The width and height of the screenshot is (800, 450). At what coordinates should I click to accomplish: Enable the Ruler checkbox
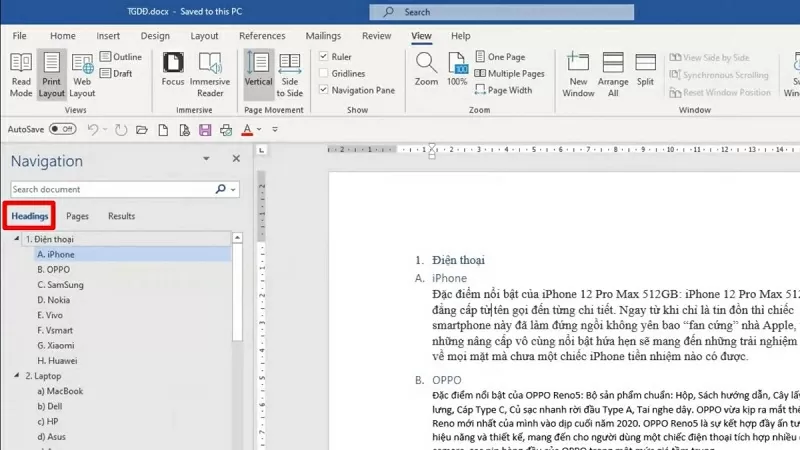[x=324, y=57]
